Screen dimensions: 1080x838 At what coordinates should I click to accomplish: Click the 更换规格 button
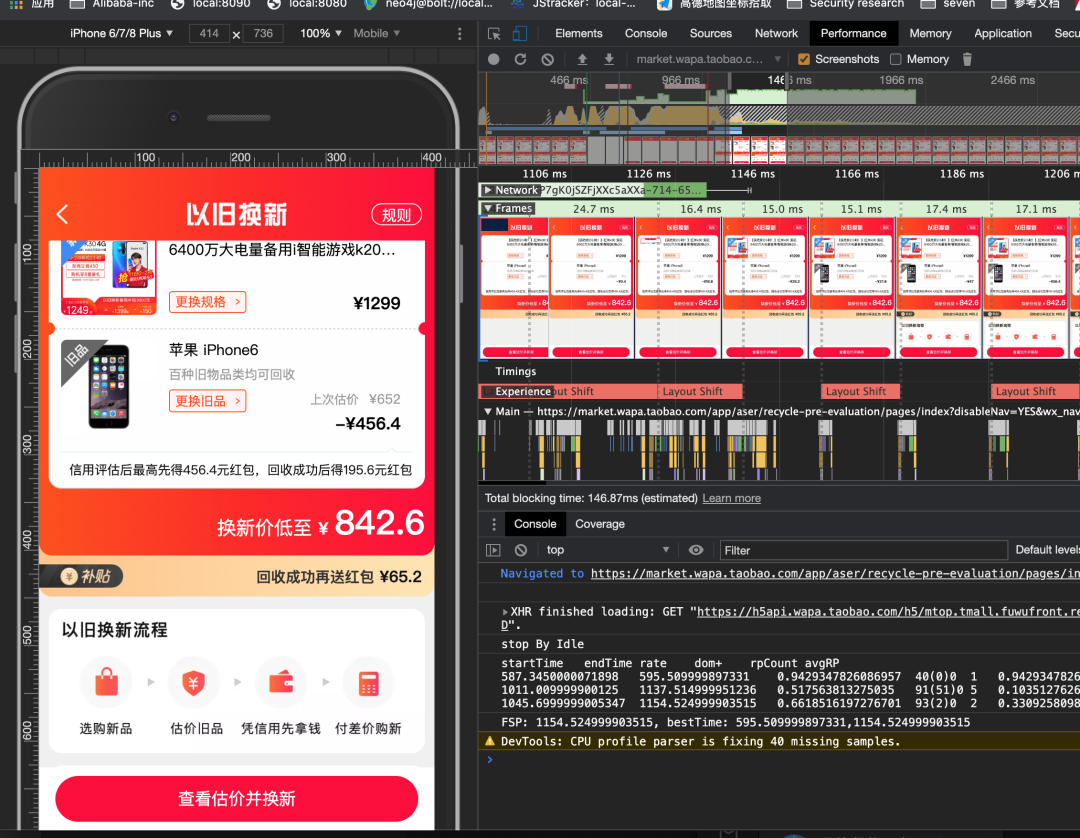pyautogui.click(x=207, y=302)
